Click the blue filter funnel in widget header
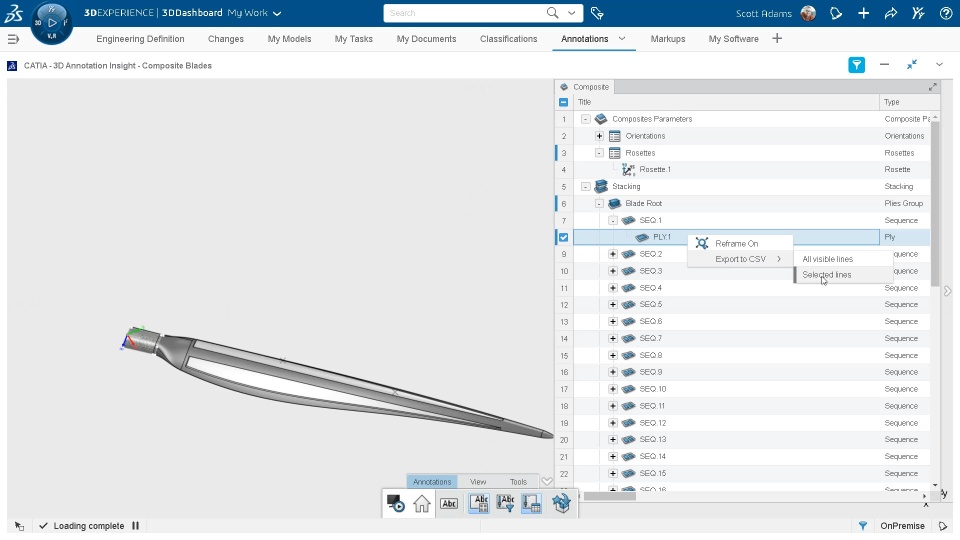The height and width of the screenshot is (540, 960). point(857,64)
